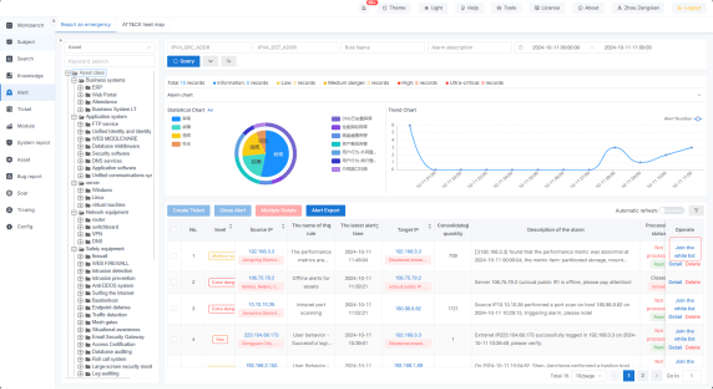Focus the Keyword search field in asset panel
713x389 pixels.
110,61
